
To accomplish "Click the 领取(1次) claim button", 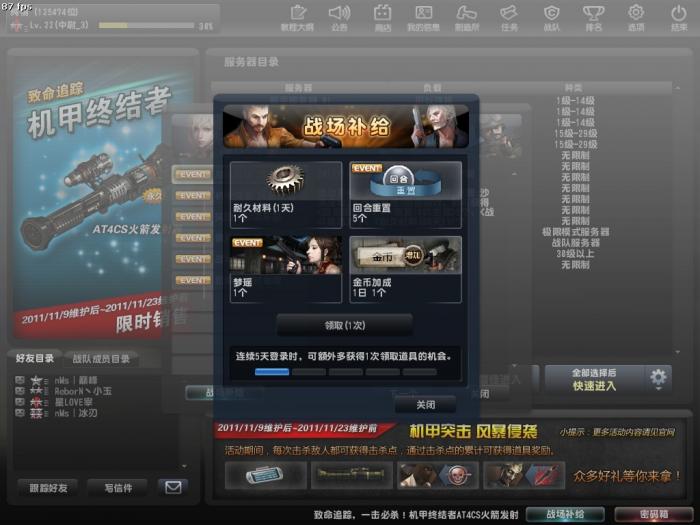I will point(345,325).
